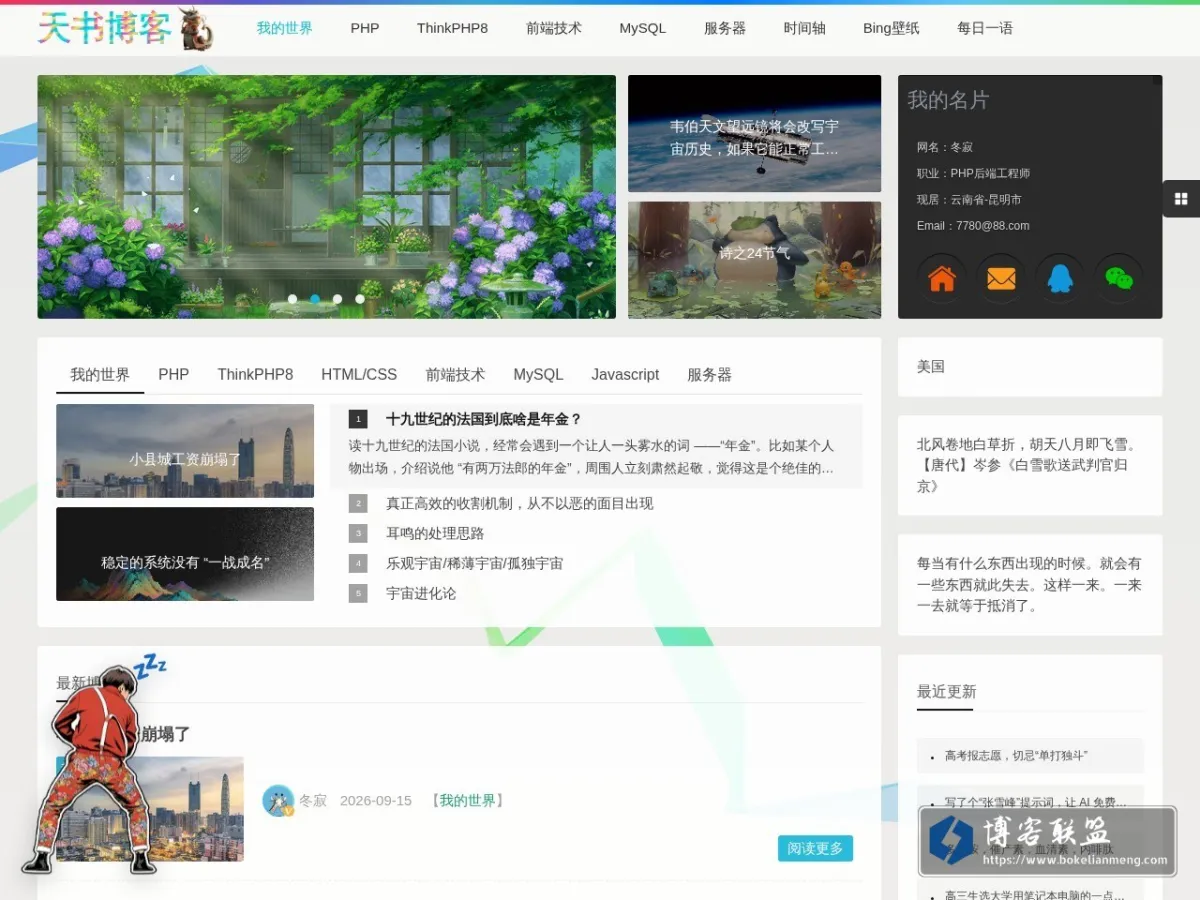Open 前端技术 in top navigation
Screen dimensions: 1200x900
[x=554, y=28]
